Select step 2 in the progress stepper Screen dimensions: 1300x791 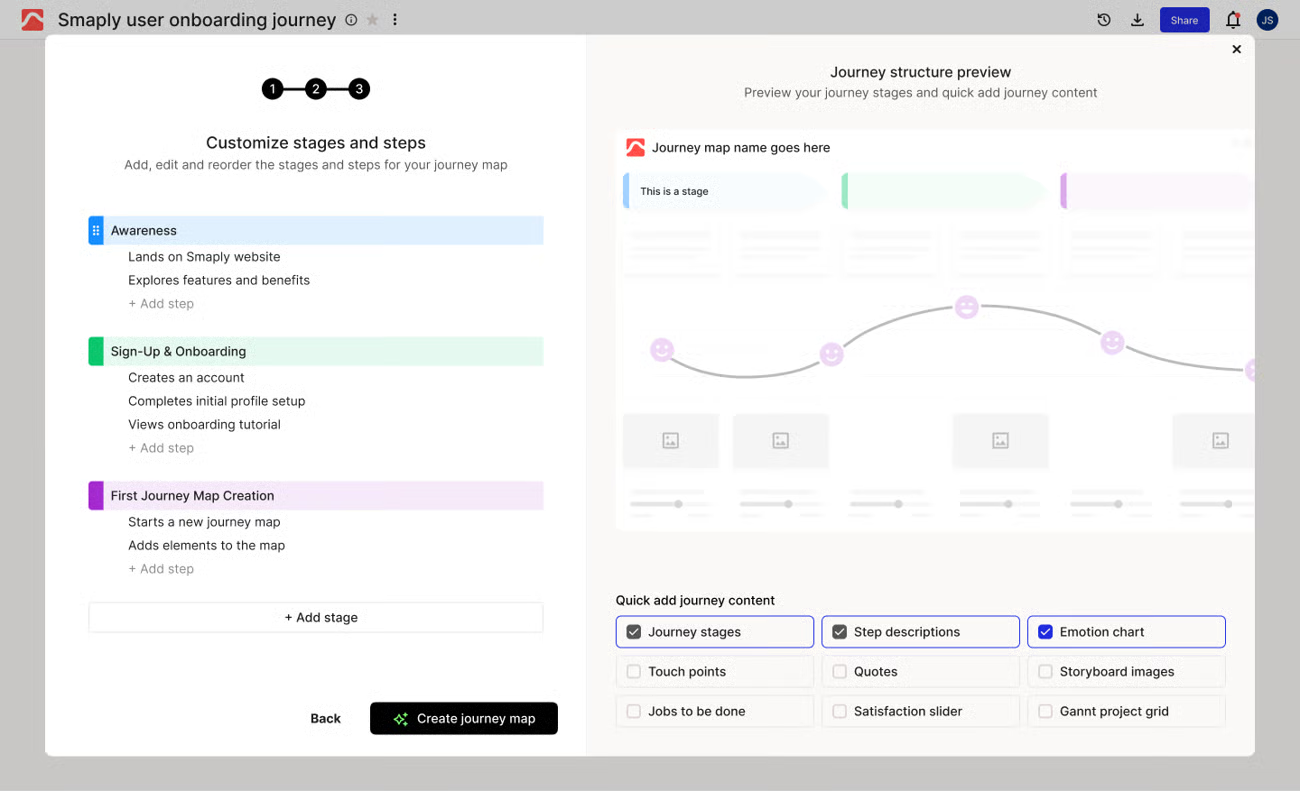pos(316,88)
